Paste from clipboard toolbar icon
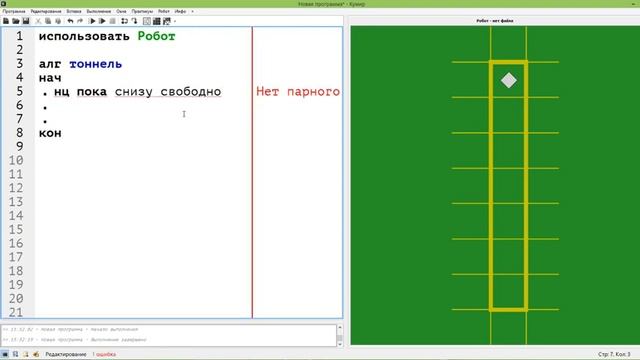This screenshot has height=360, width=640. coord(58,21)
